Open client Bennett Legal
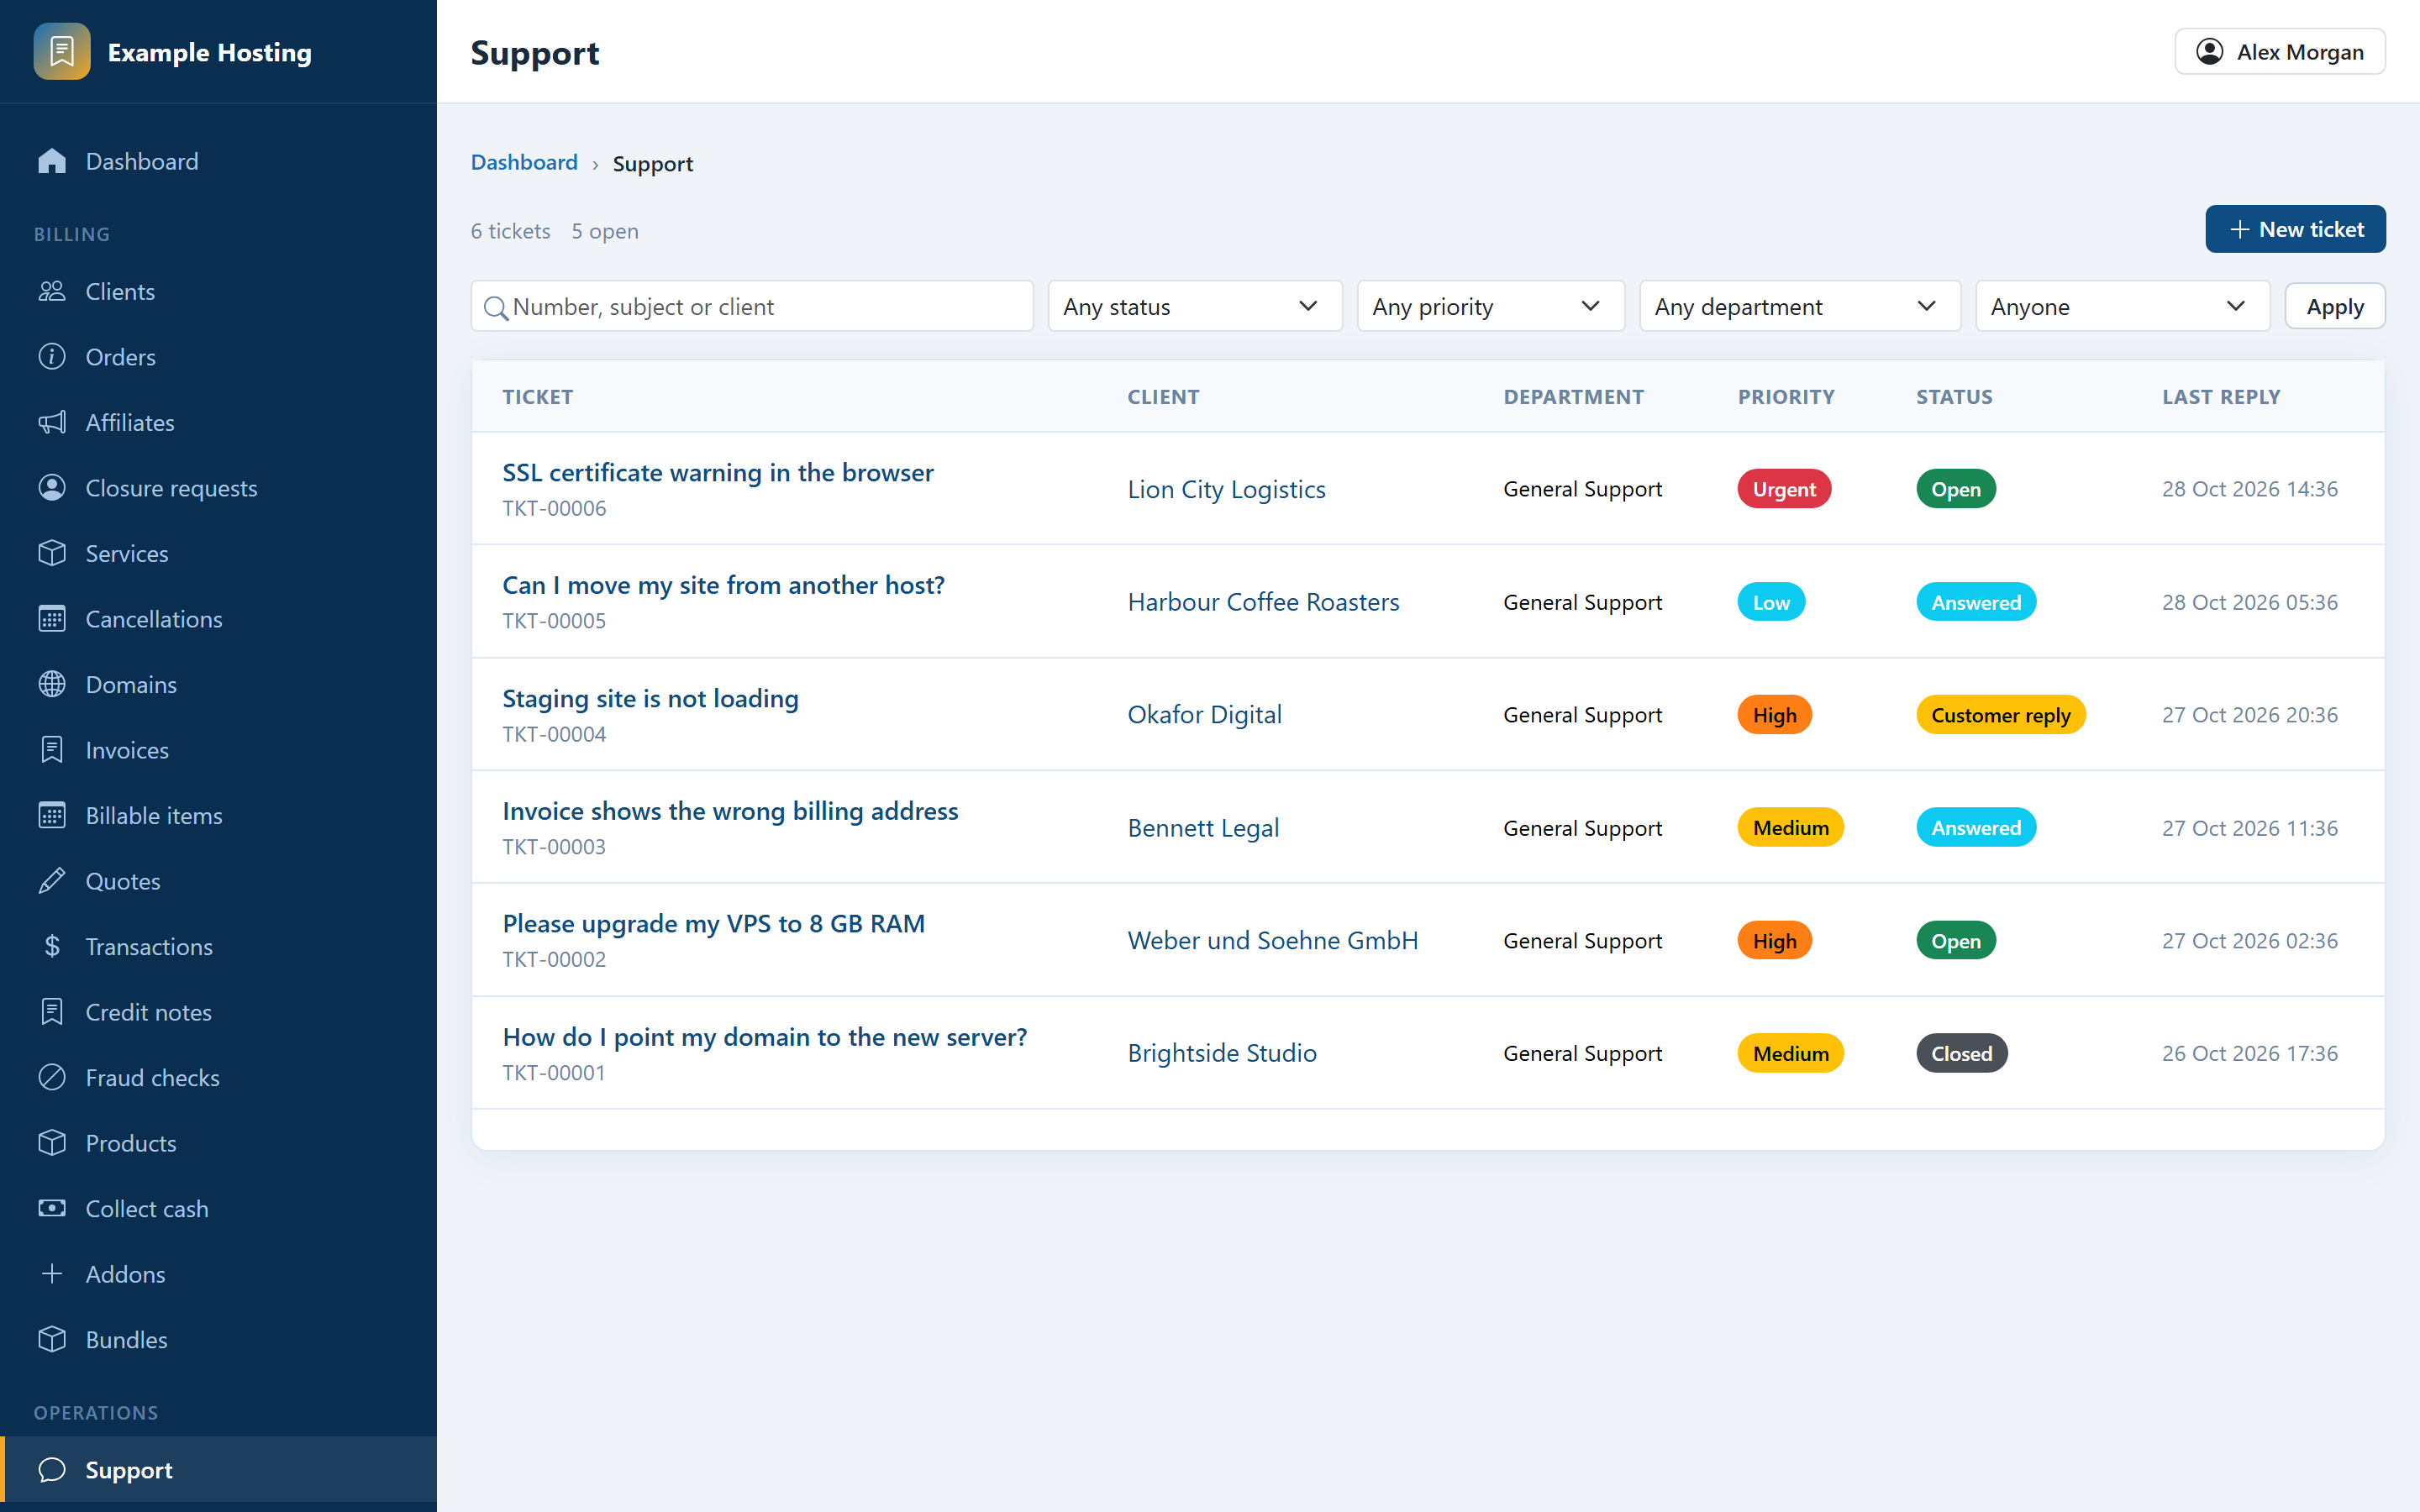Viewport: 2420px width, 1512px height. pyautogui.click(x=1203, y=828)
